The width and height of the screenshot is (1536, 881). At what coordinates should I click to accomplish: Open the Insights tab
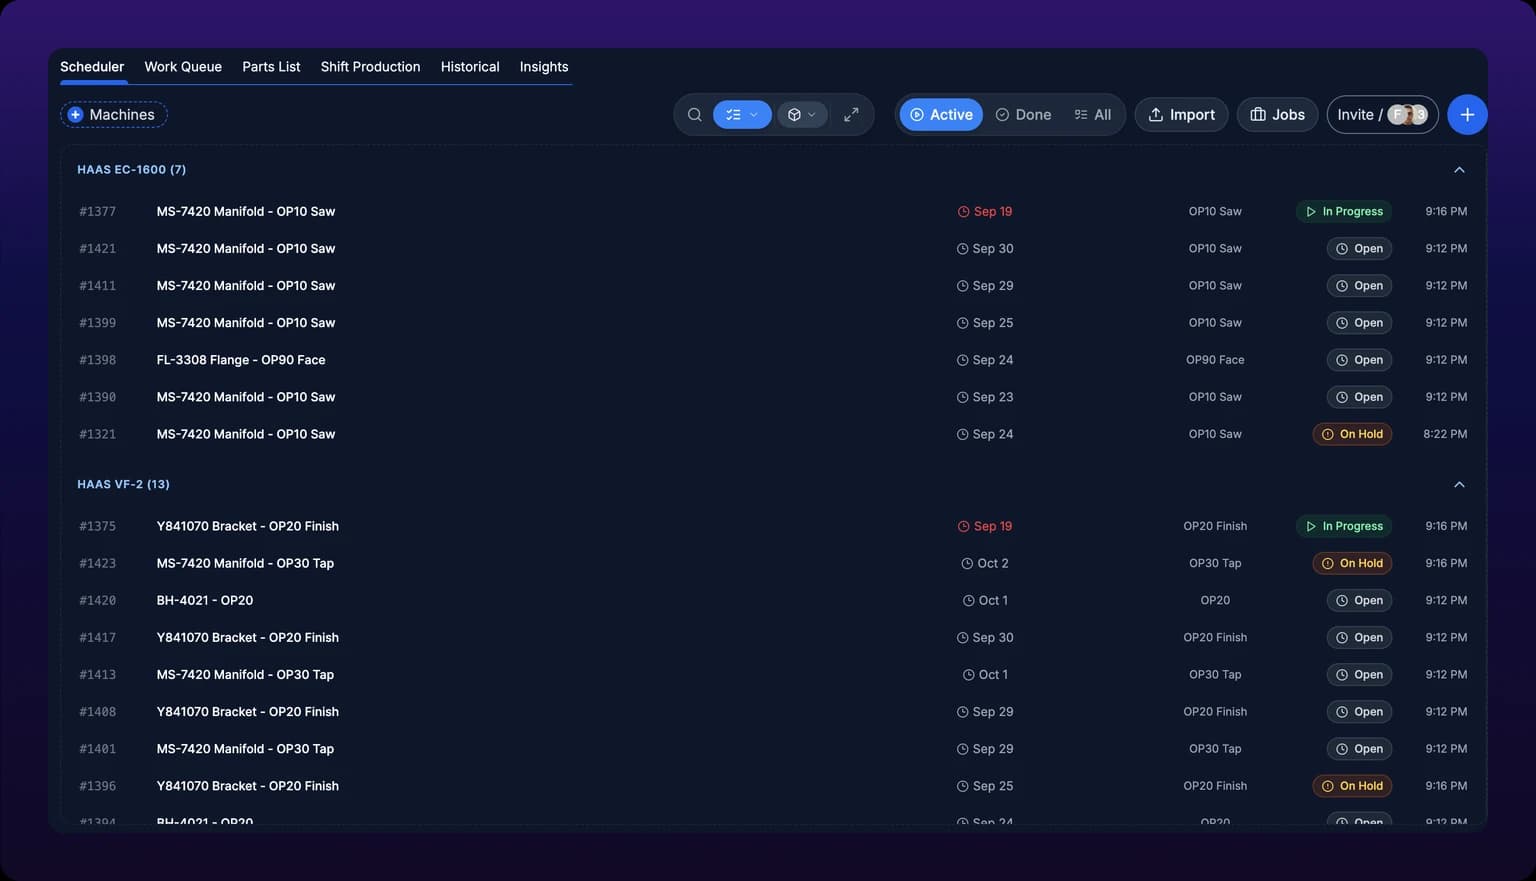pos(544,67)
